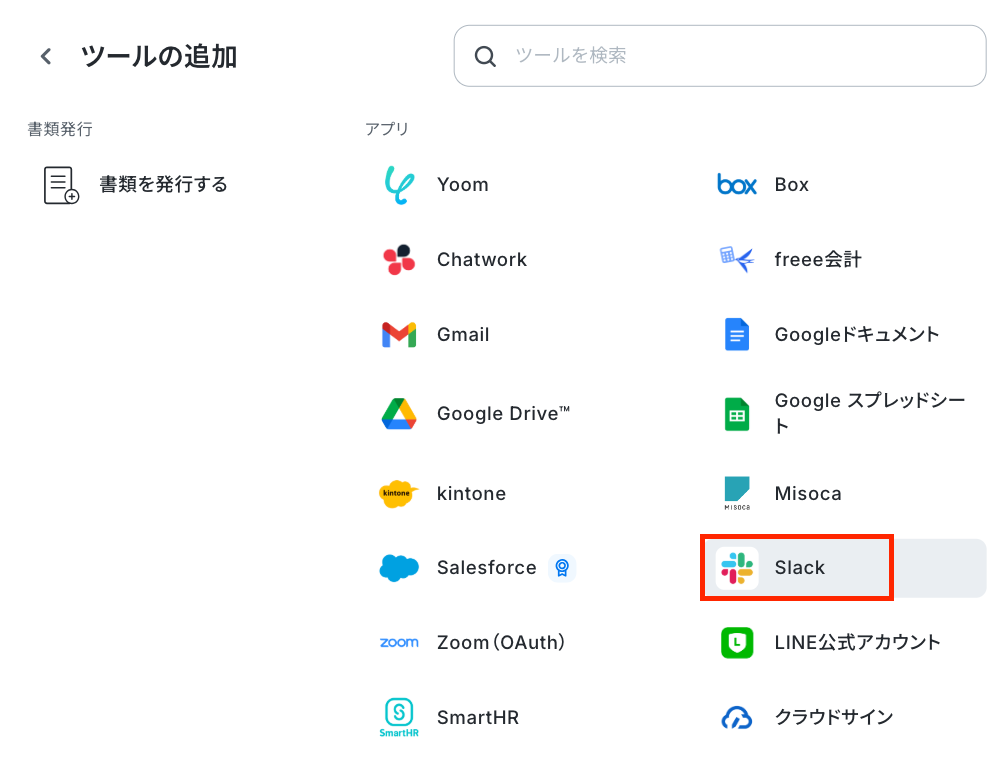Viewport: 990px width, 766px height.
Task: Select Salesforce label
Action: [487, 568]
